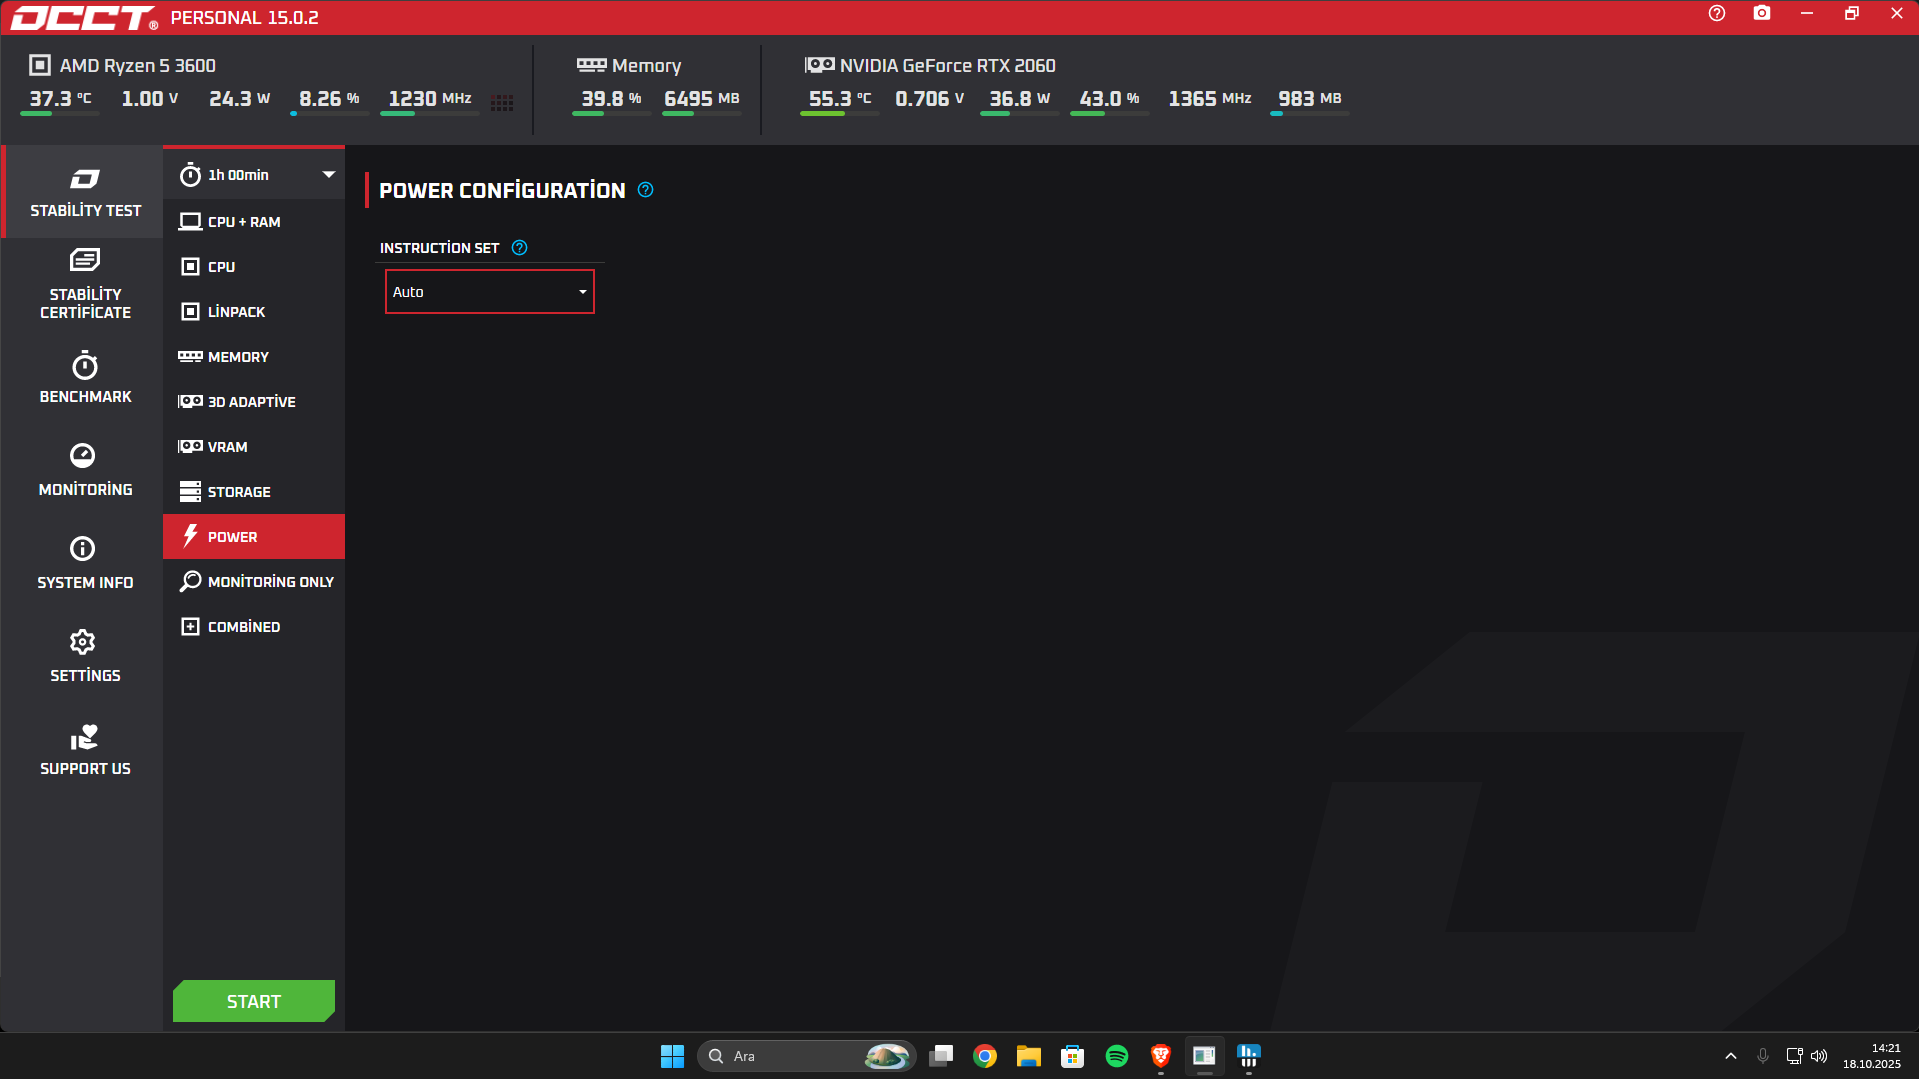Click the memory usage 39.8 % reading
Image resolution: width=1919 pixels, height=1079 pixels.
click(x=611, y=99)
